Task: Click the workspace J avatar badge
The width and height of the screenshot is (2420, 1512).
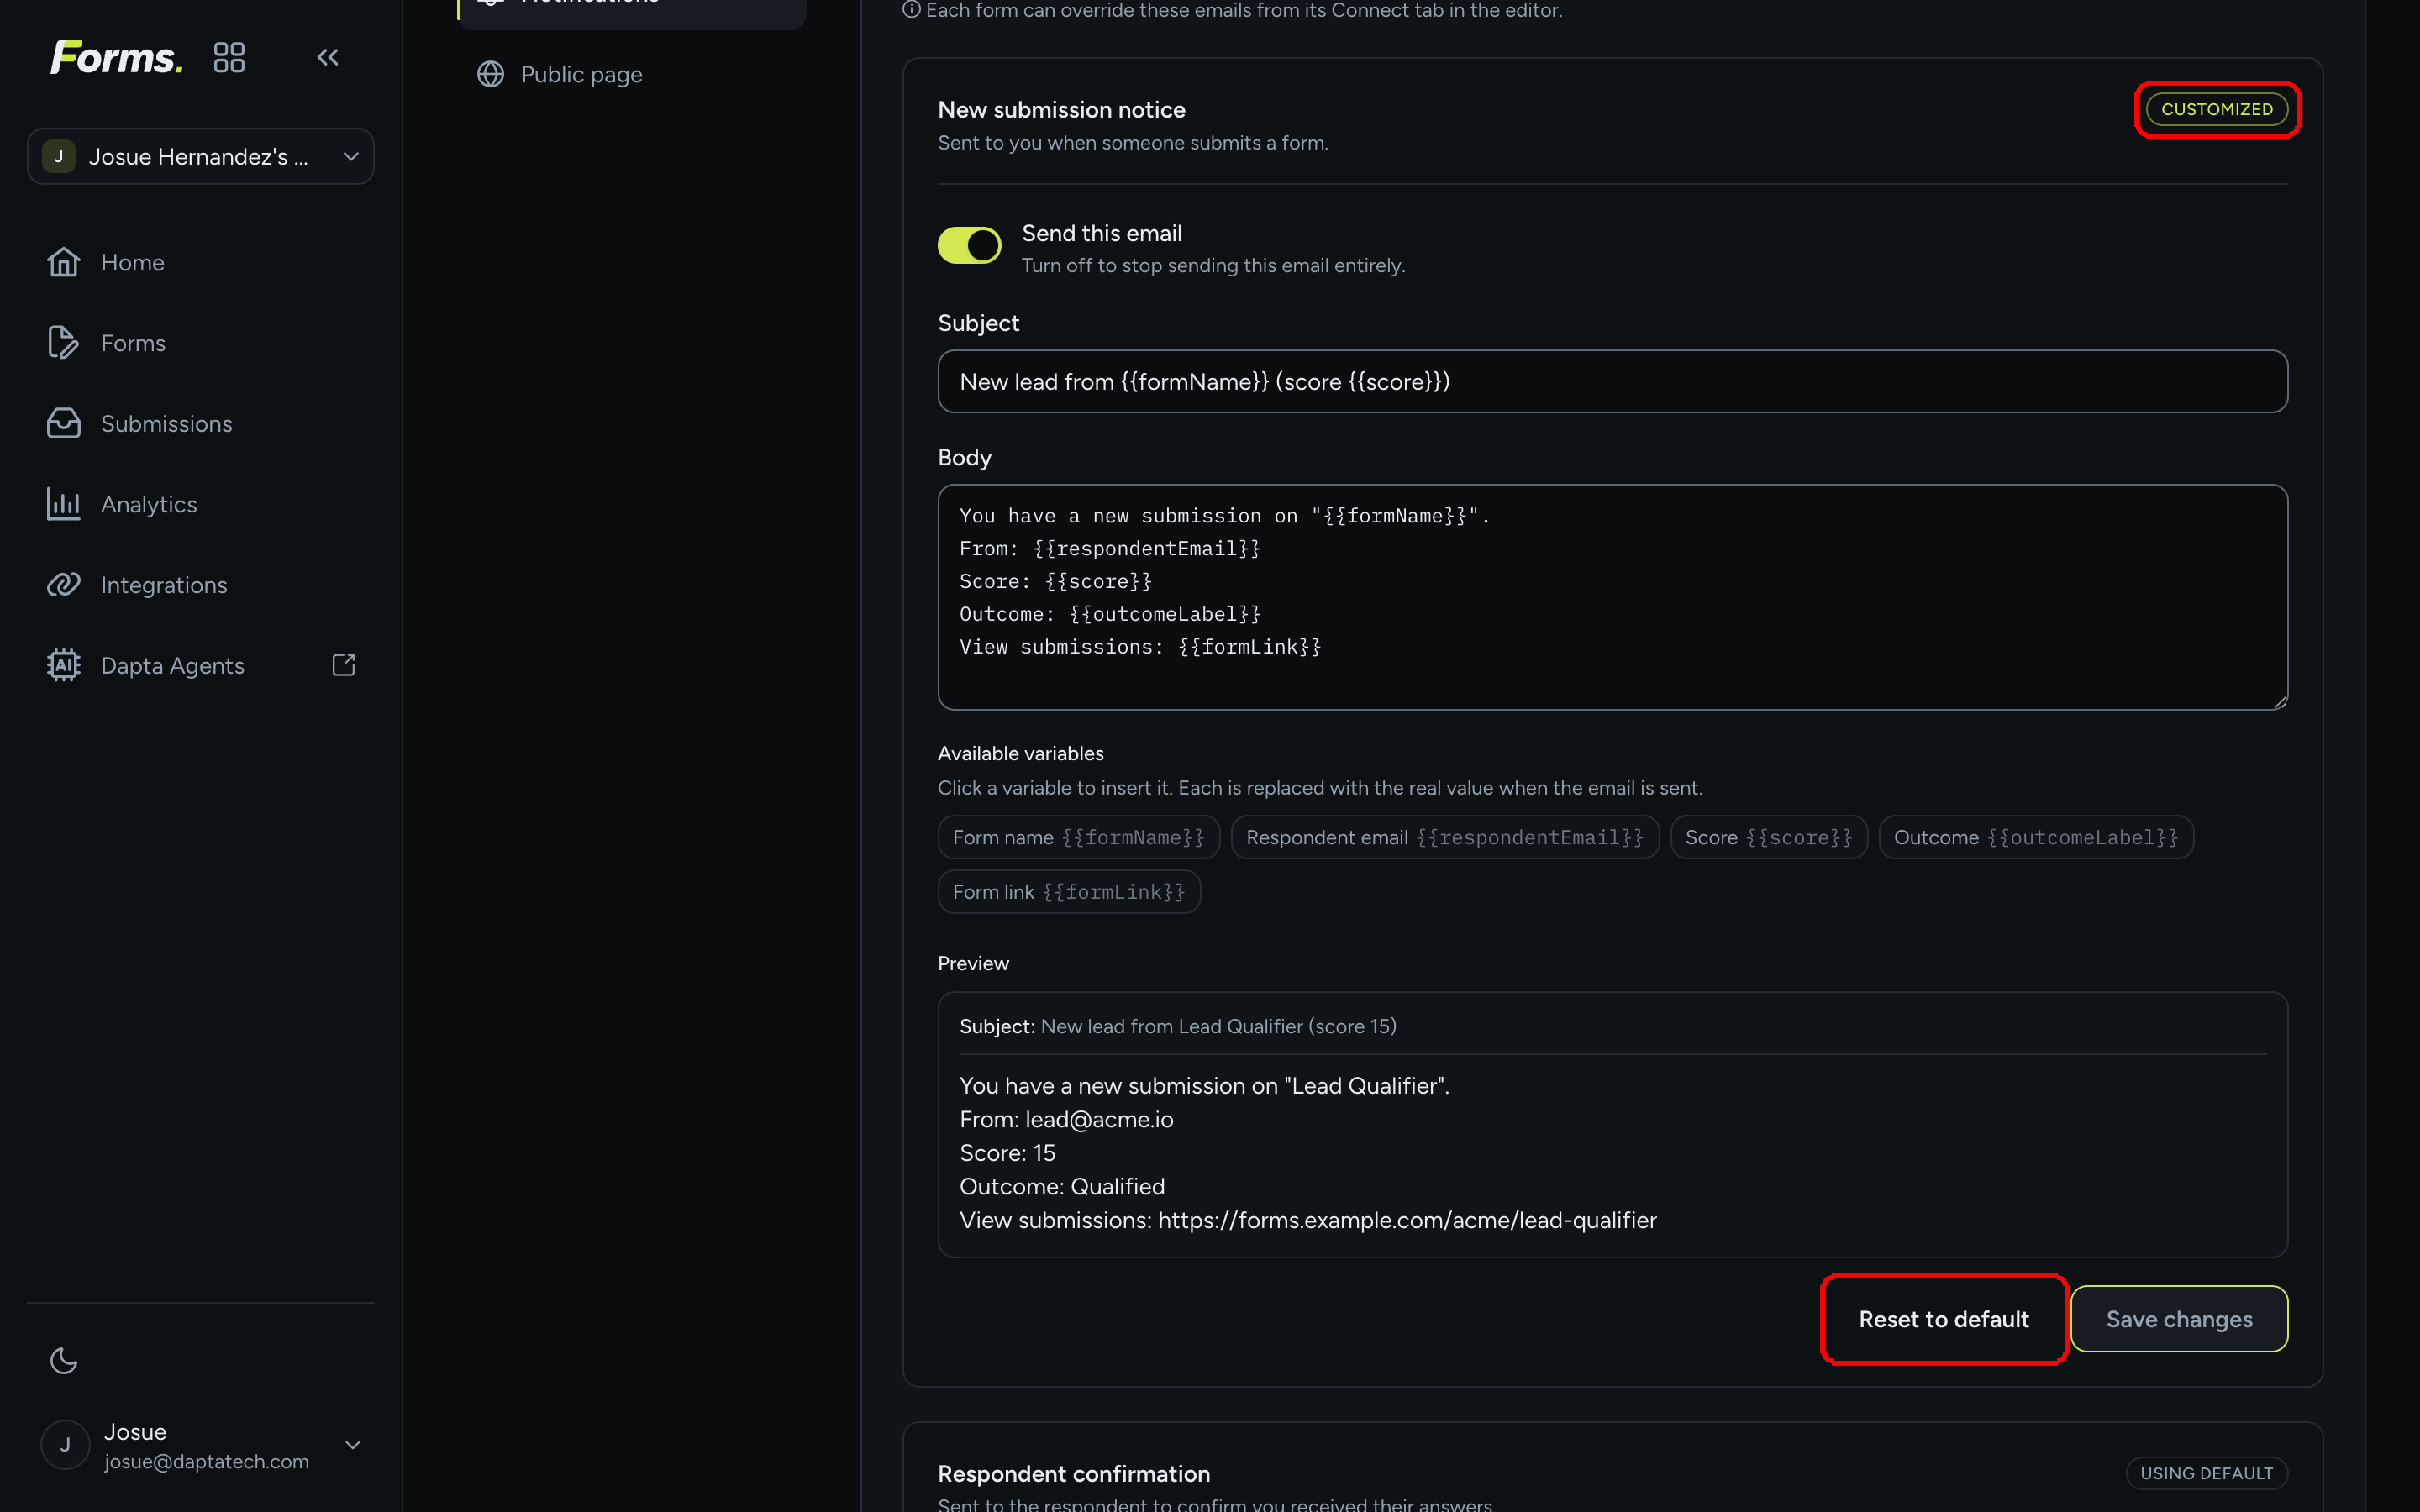Action: 59,156
